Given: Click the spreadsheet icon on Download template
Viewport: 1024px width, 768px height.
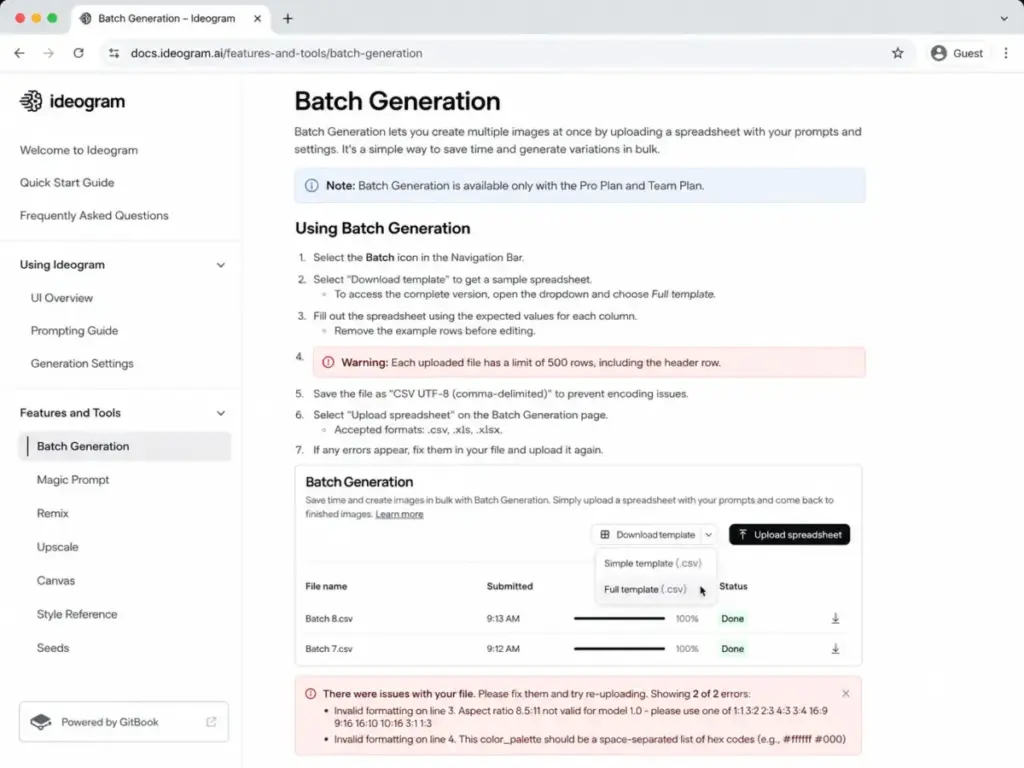Looking at the screenshot, I should click(605, 534).
